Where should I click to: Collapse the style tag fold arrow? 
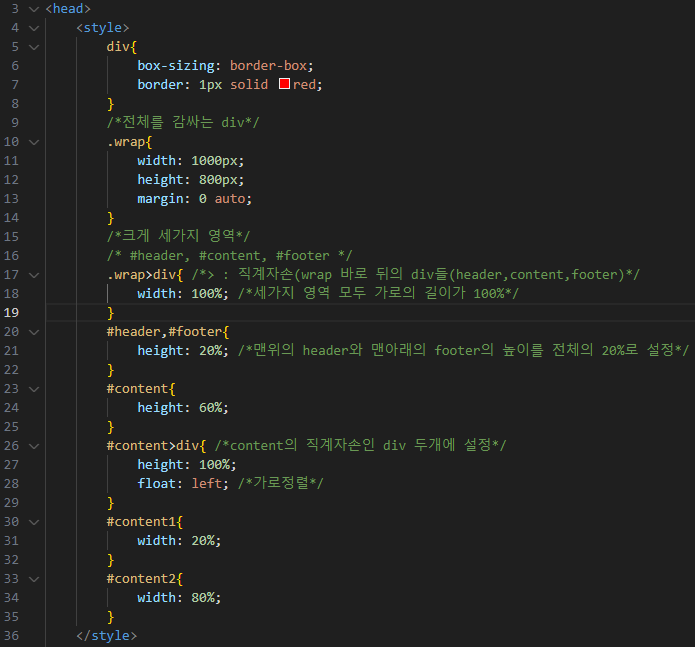pos(34,28)
